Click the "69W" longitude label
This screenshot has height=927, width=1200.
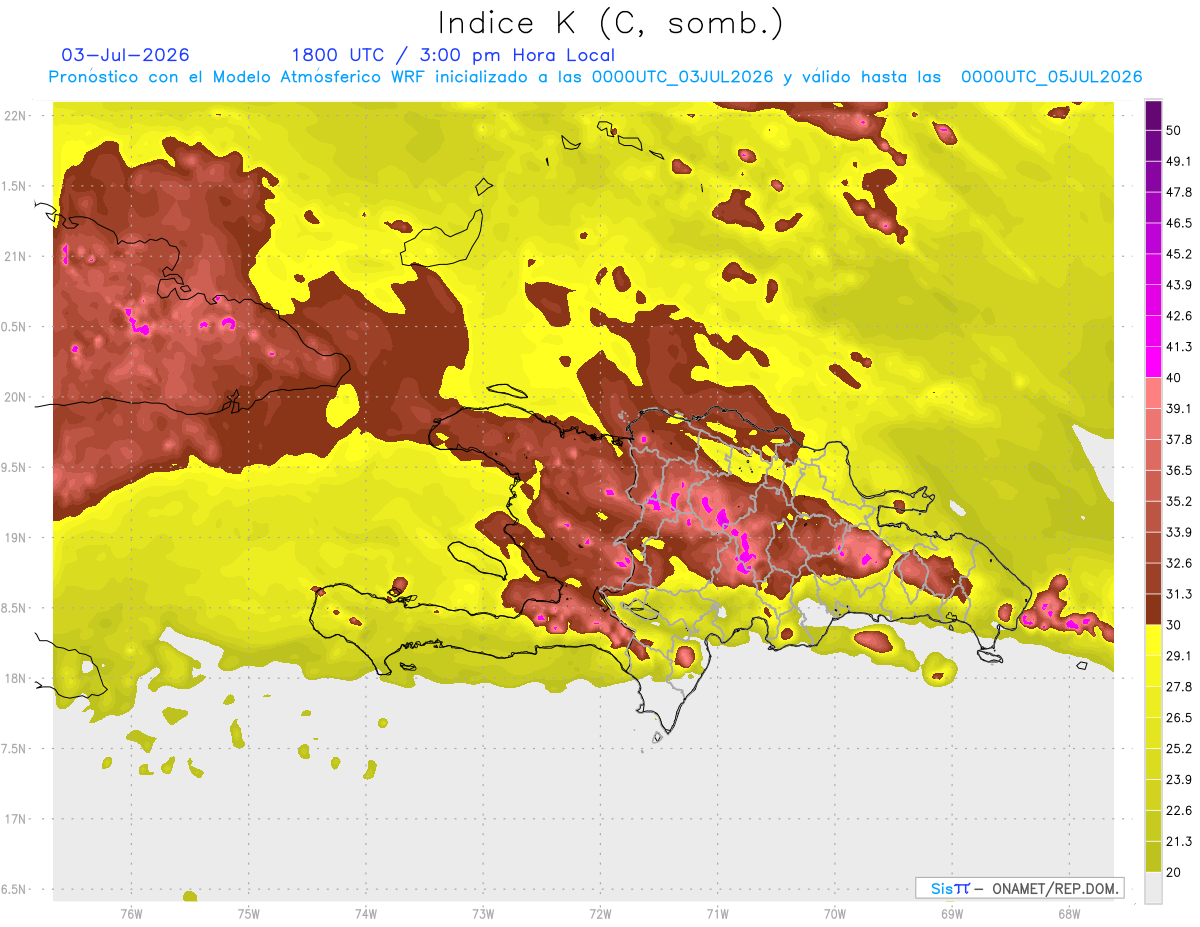[x=951, y=914]
